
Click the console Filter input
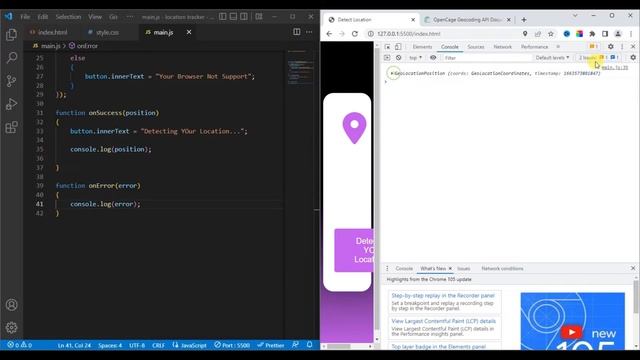[487, 58]
